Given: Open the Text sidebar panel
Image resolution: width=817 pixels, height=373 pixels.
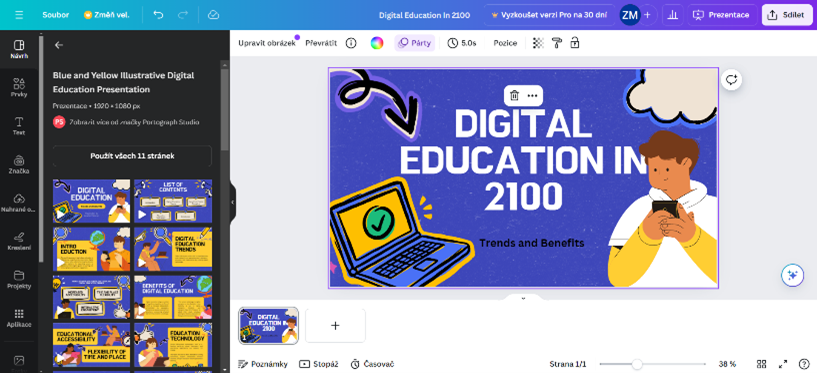Looking at the screenshot, I should (19, 126).
